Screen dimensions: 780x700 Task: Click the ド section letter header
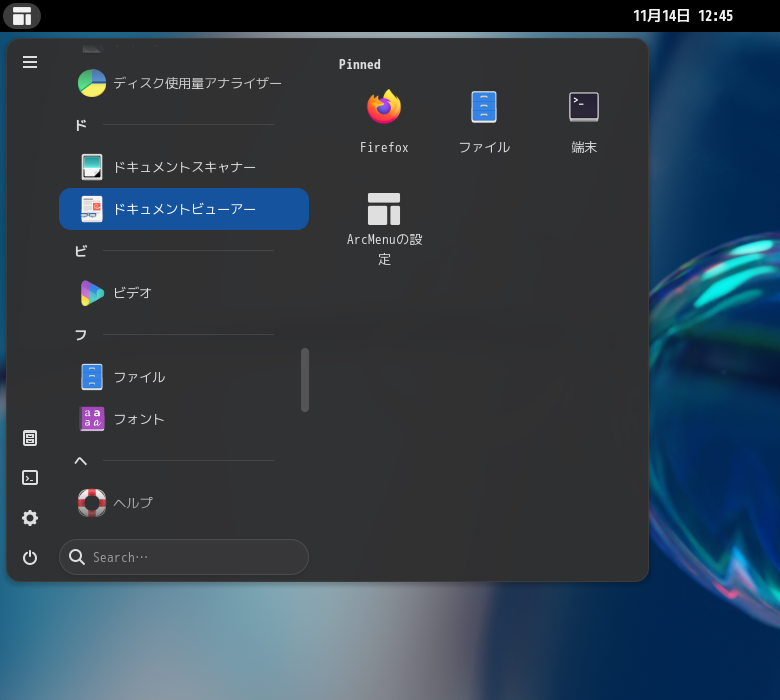(81, 125)
